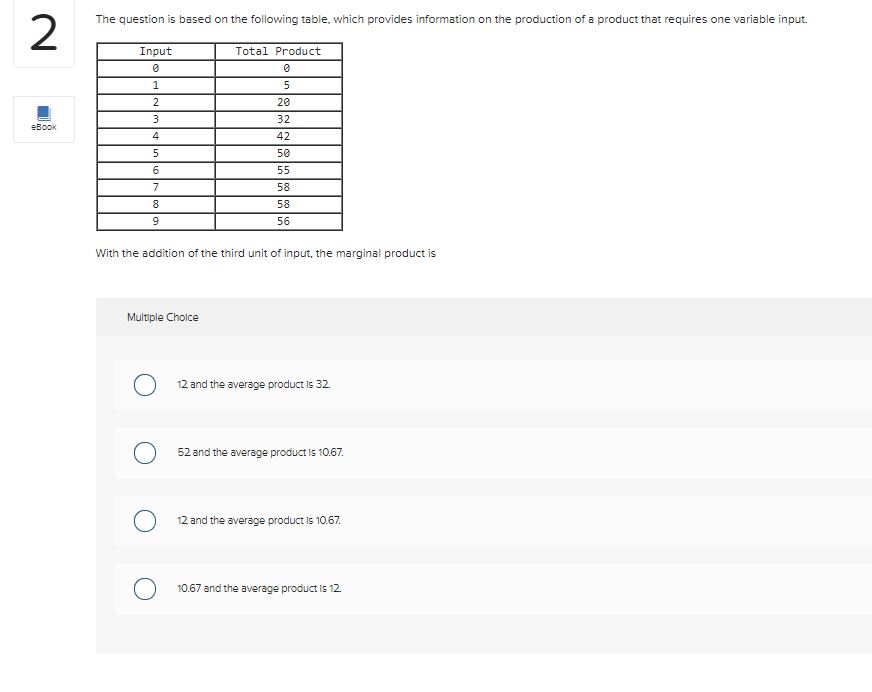Click the table cell showing input 3
The image size is (872, 692).
pos(155,119)
